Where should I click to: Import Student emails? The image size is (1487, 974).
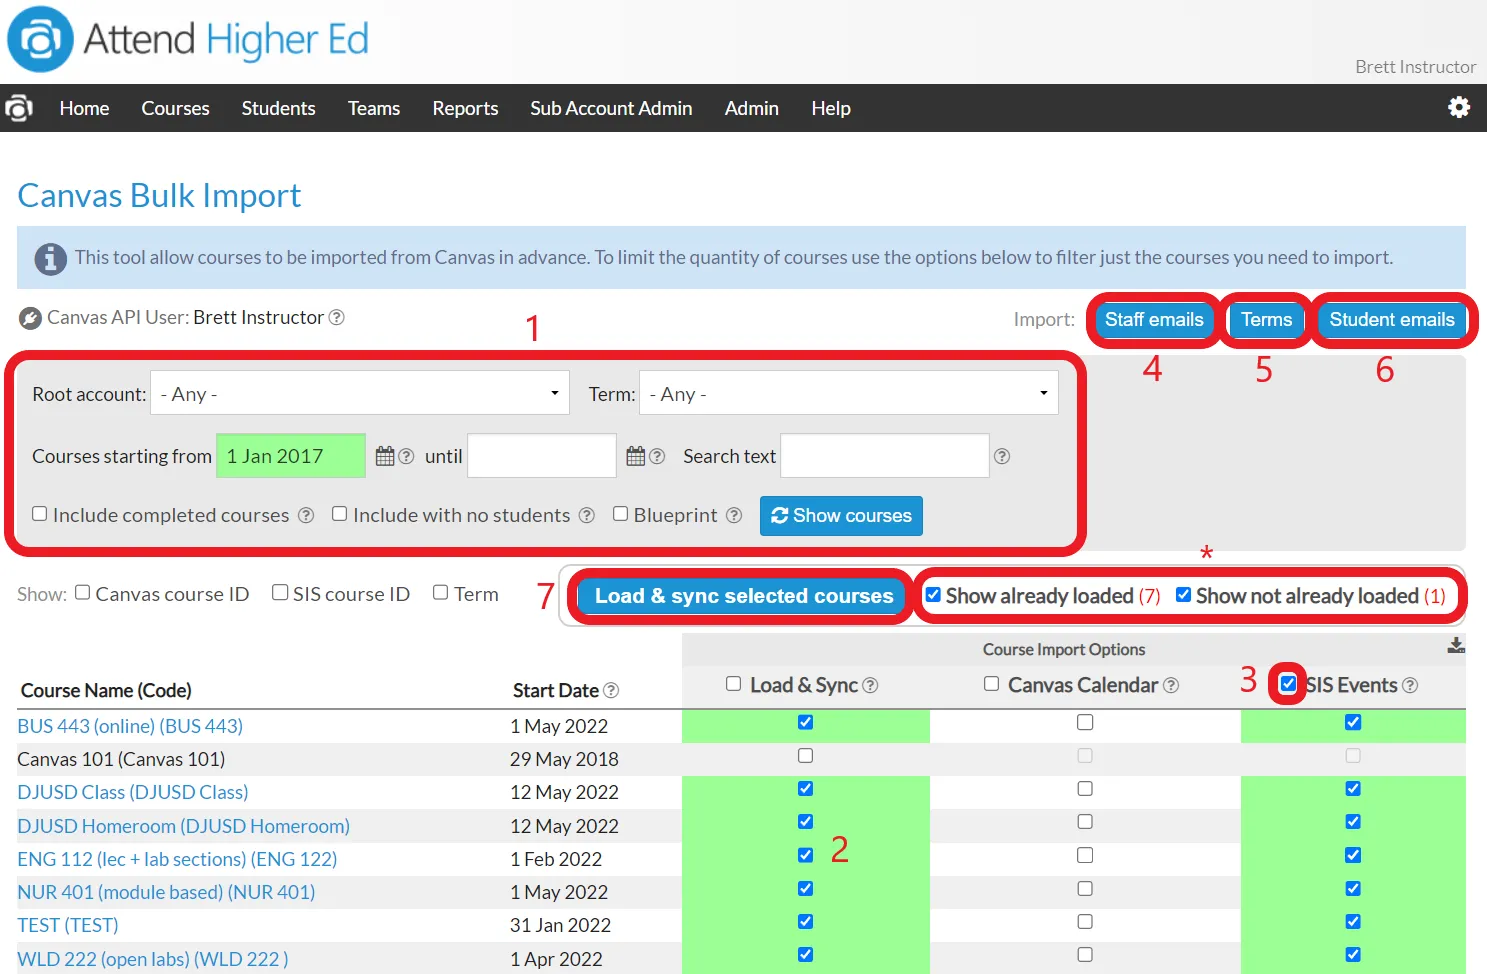(1392, 320)
